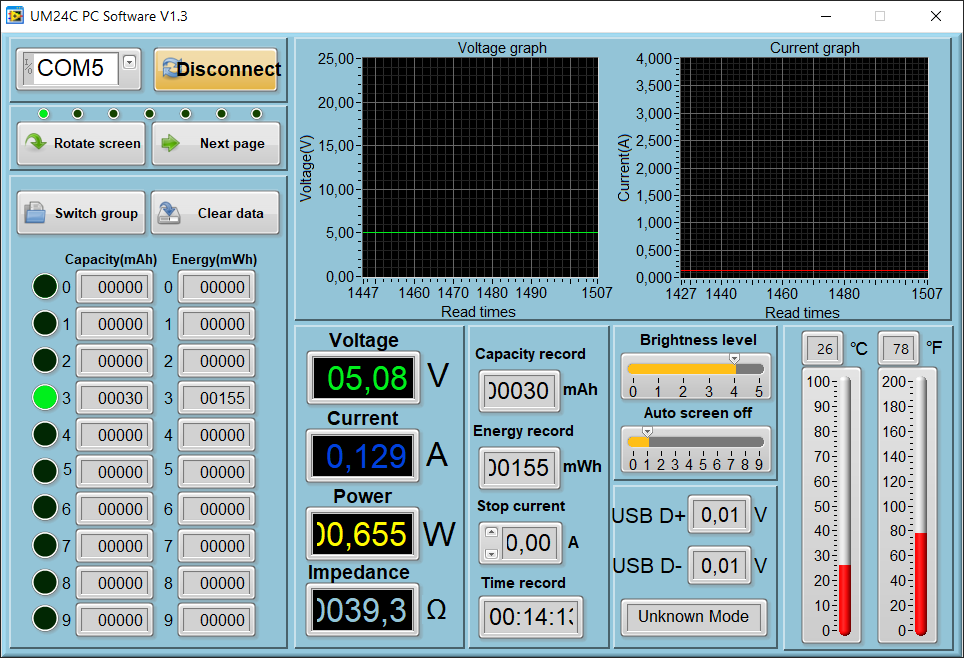Click the UM24C app icon in title bar

point(14,16)
